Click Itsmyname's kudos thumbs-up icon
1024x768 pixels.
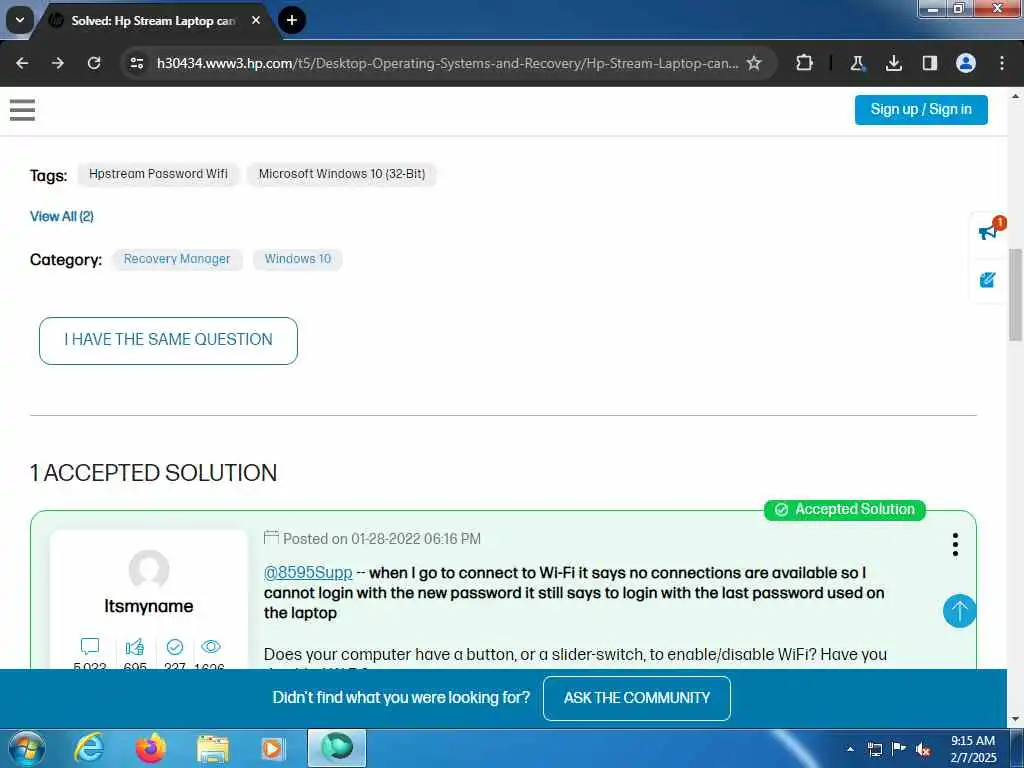(135, 647)
